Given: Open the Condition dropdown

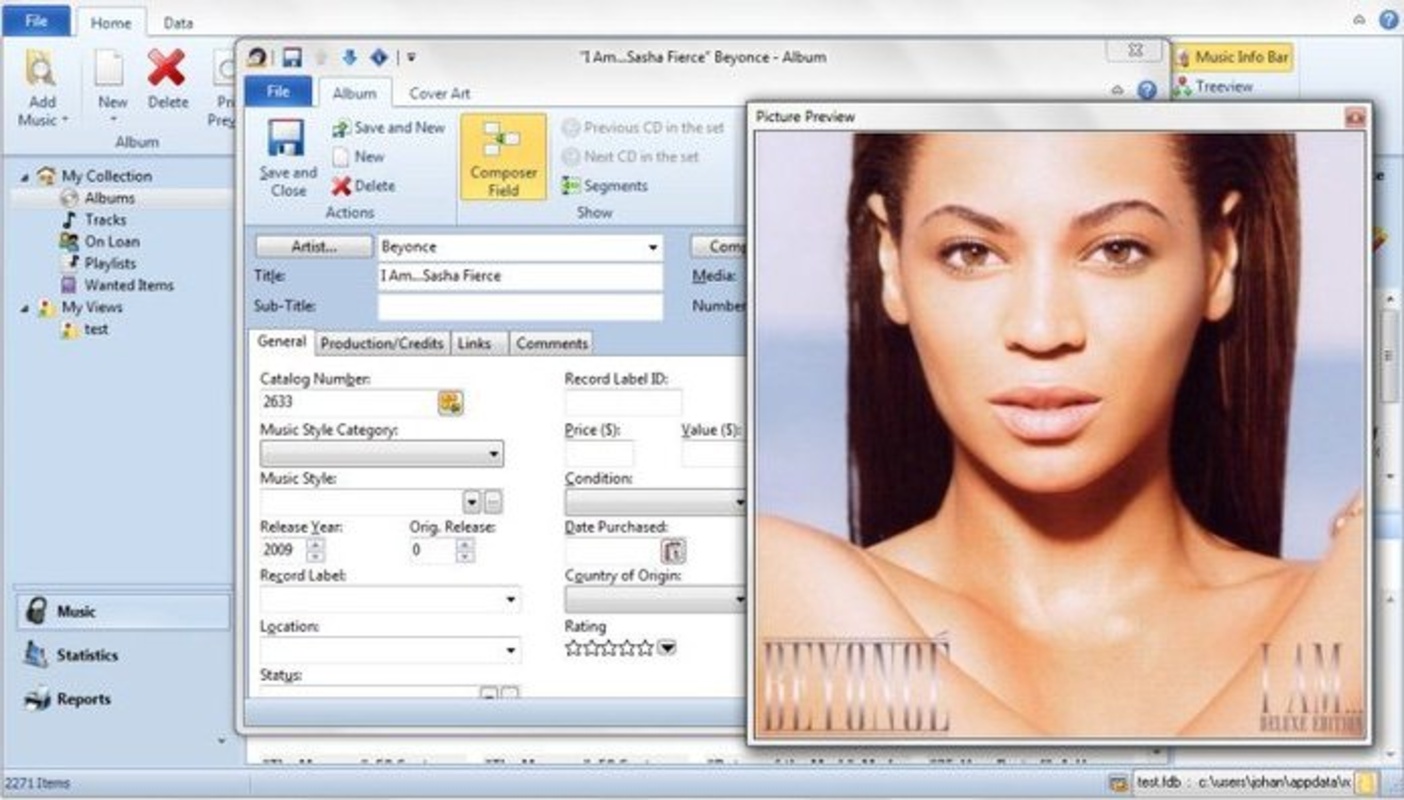Looking at the screenshot, I should 739,502.
